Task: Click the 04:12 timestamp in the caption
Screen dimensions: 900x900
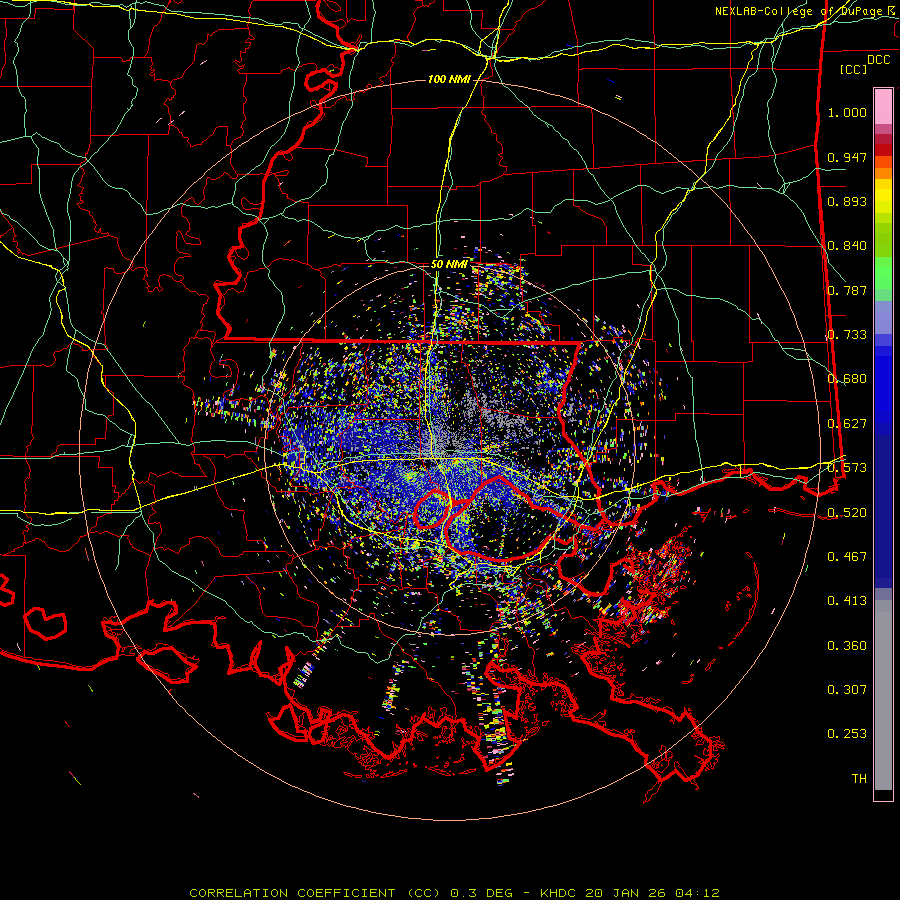Action: click(x=698, y=893)
